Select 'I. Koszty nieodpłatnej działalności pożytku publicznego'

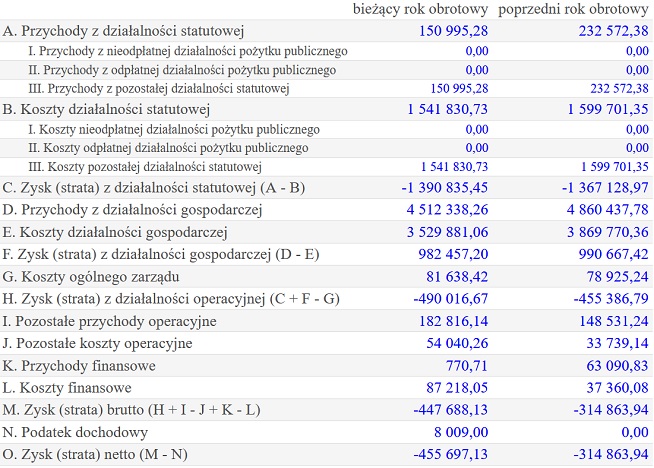click(x=174, y=130)
